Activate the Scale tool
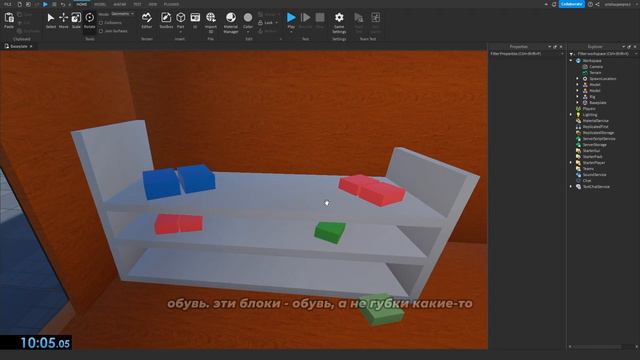640x360 pixels. pos(76,20)
